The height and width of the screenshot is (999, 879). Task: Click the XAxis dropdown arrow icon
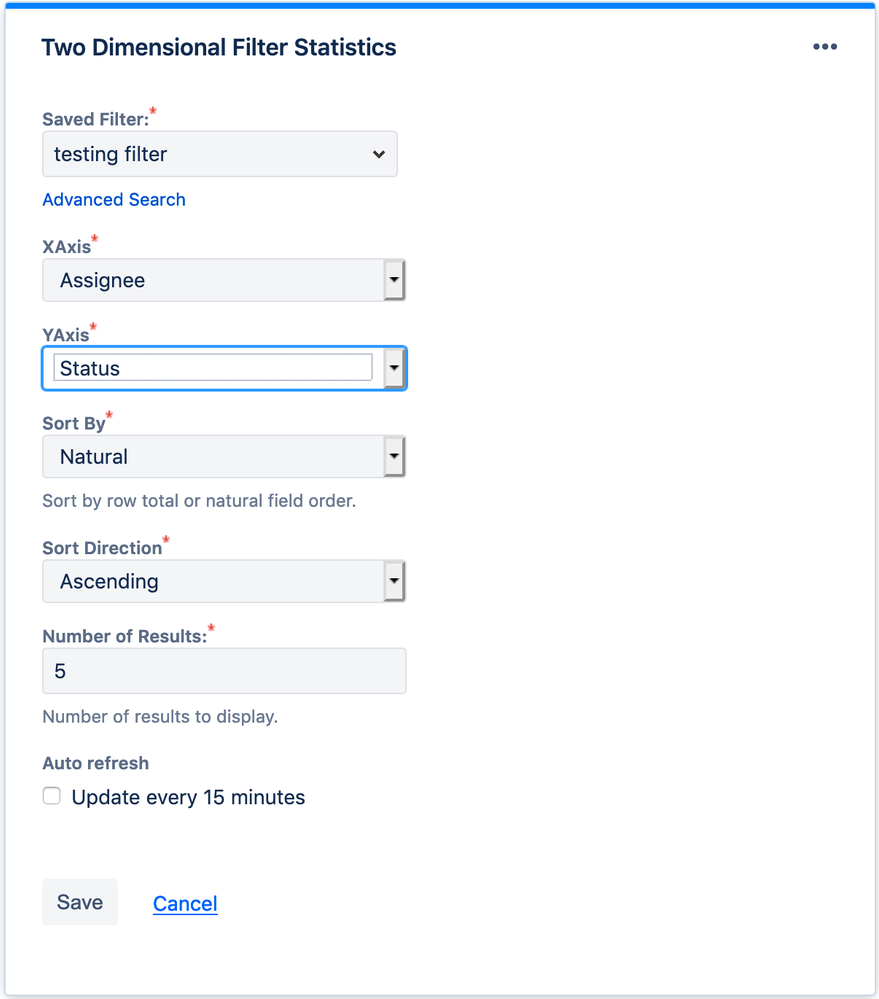(x=394, y=280)
